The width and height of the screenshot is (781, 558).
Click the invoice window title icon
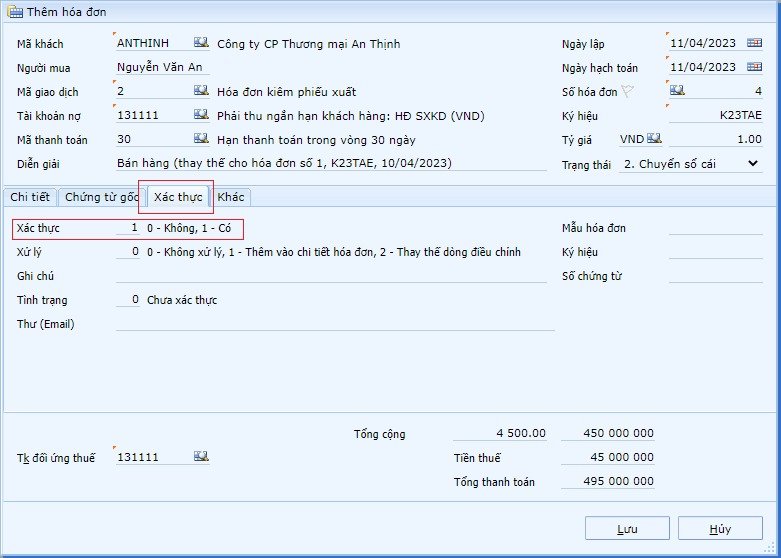point(15,11)
